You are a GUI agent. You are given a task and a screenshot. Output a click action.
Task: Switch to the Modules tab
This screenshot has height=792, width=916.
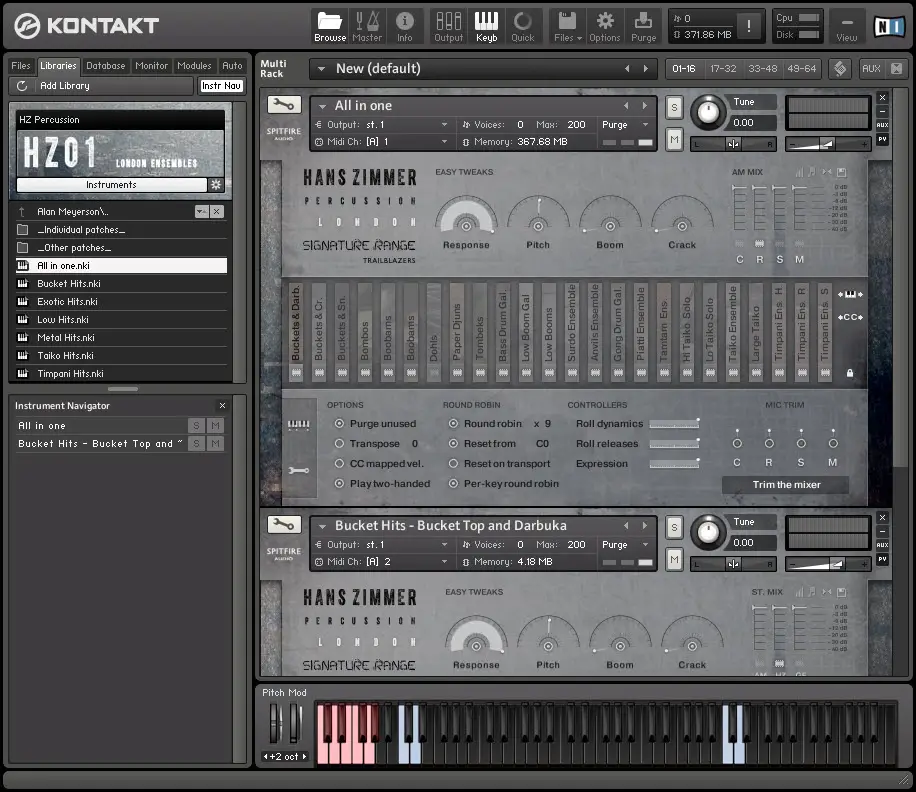coord(194,66)
